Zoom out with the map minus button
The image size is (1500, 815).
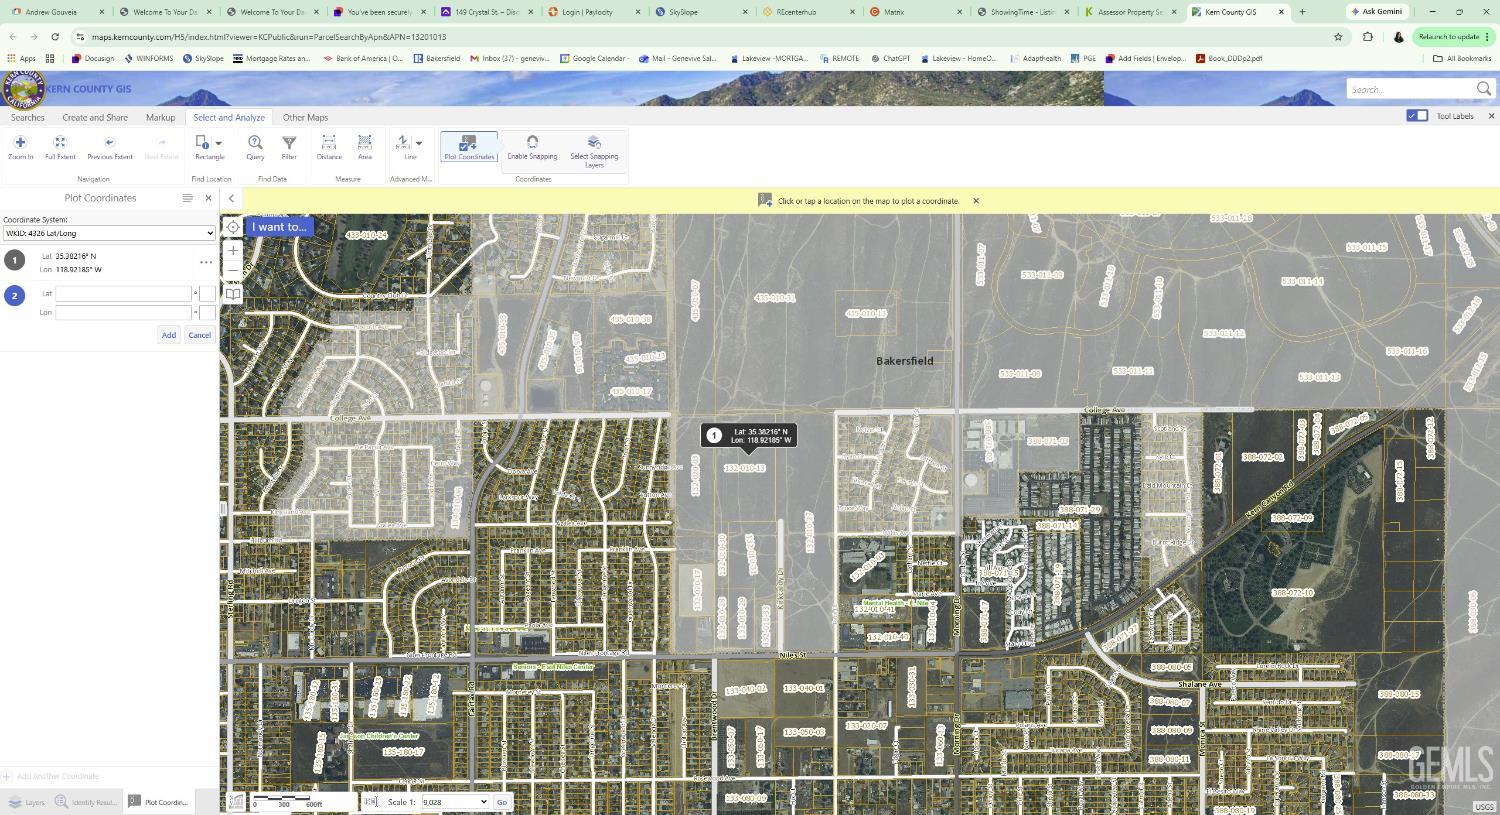(x=233, y=269)
